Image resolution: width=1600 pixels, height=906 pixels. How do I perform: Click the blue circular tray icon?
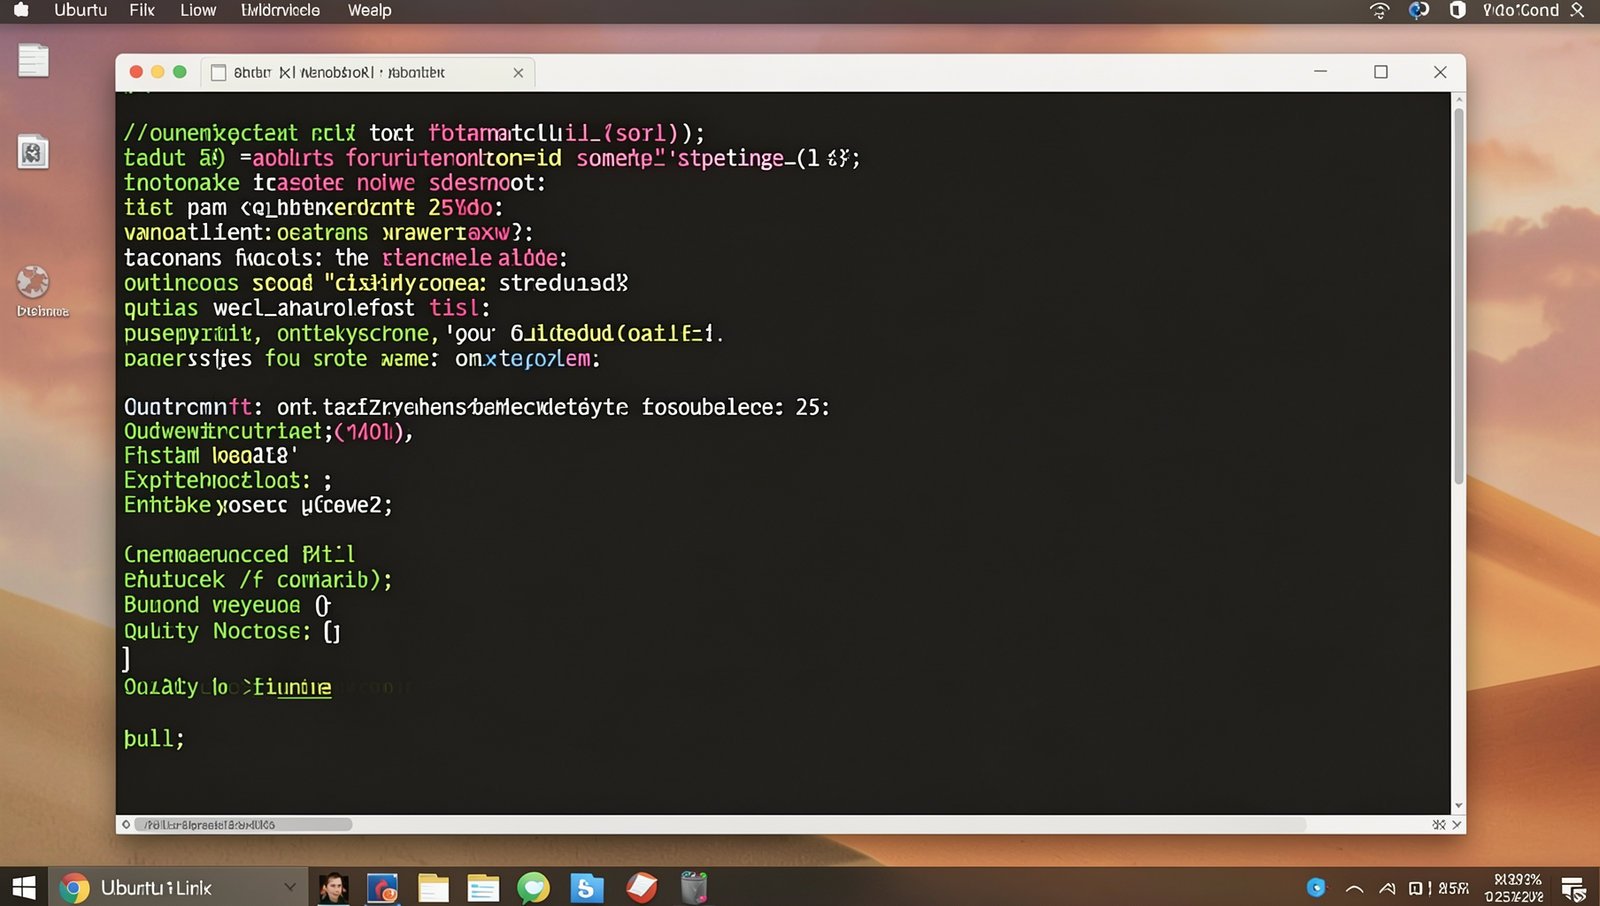coord(1316,887)
